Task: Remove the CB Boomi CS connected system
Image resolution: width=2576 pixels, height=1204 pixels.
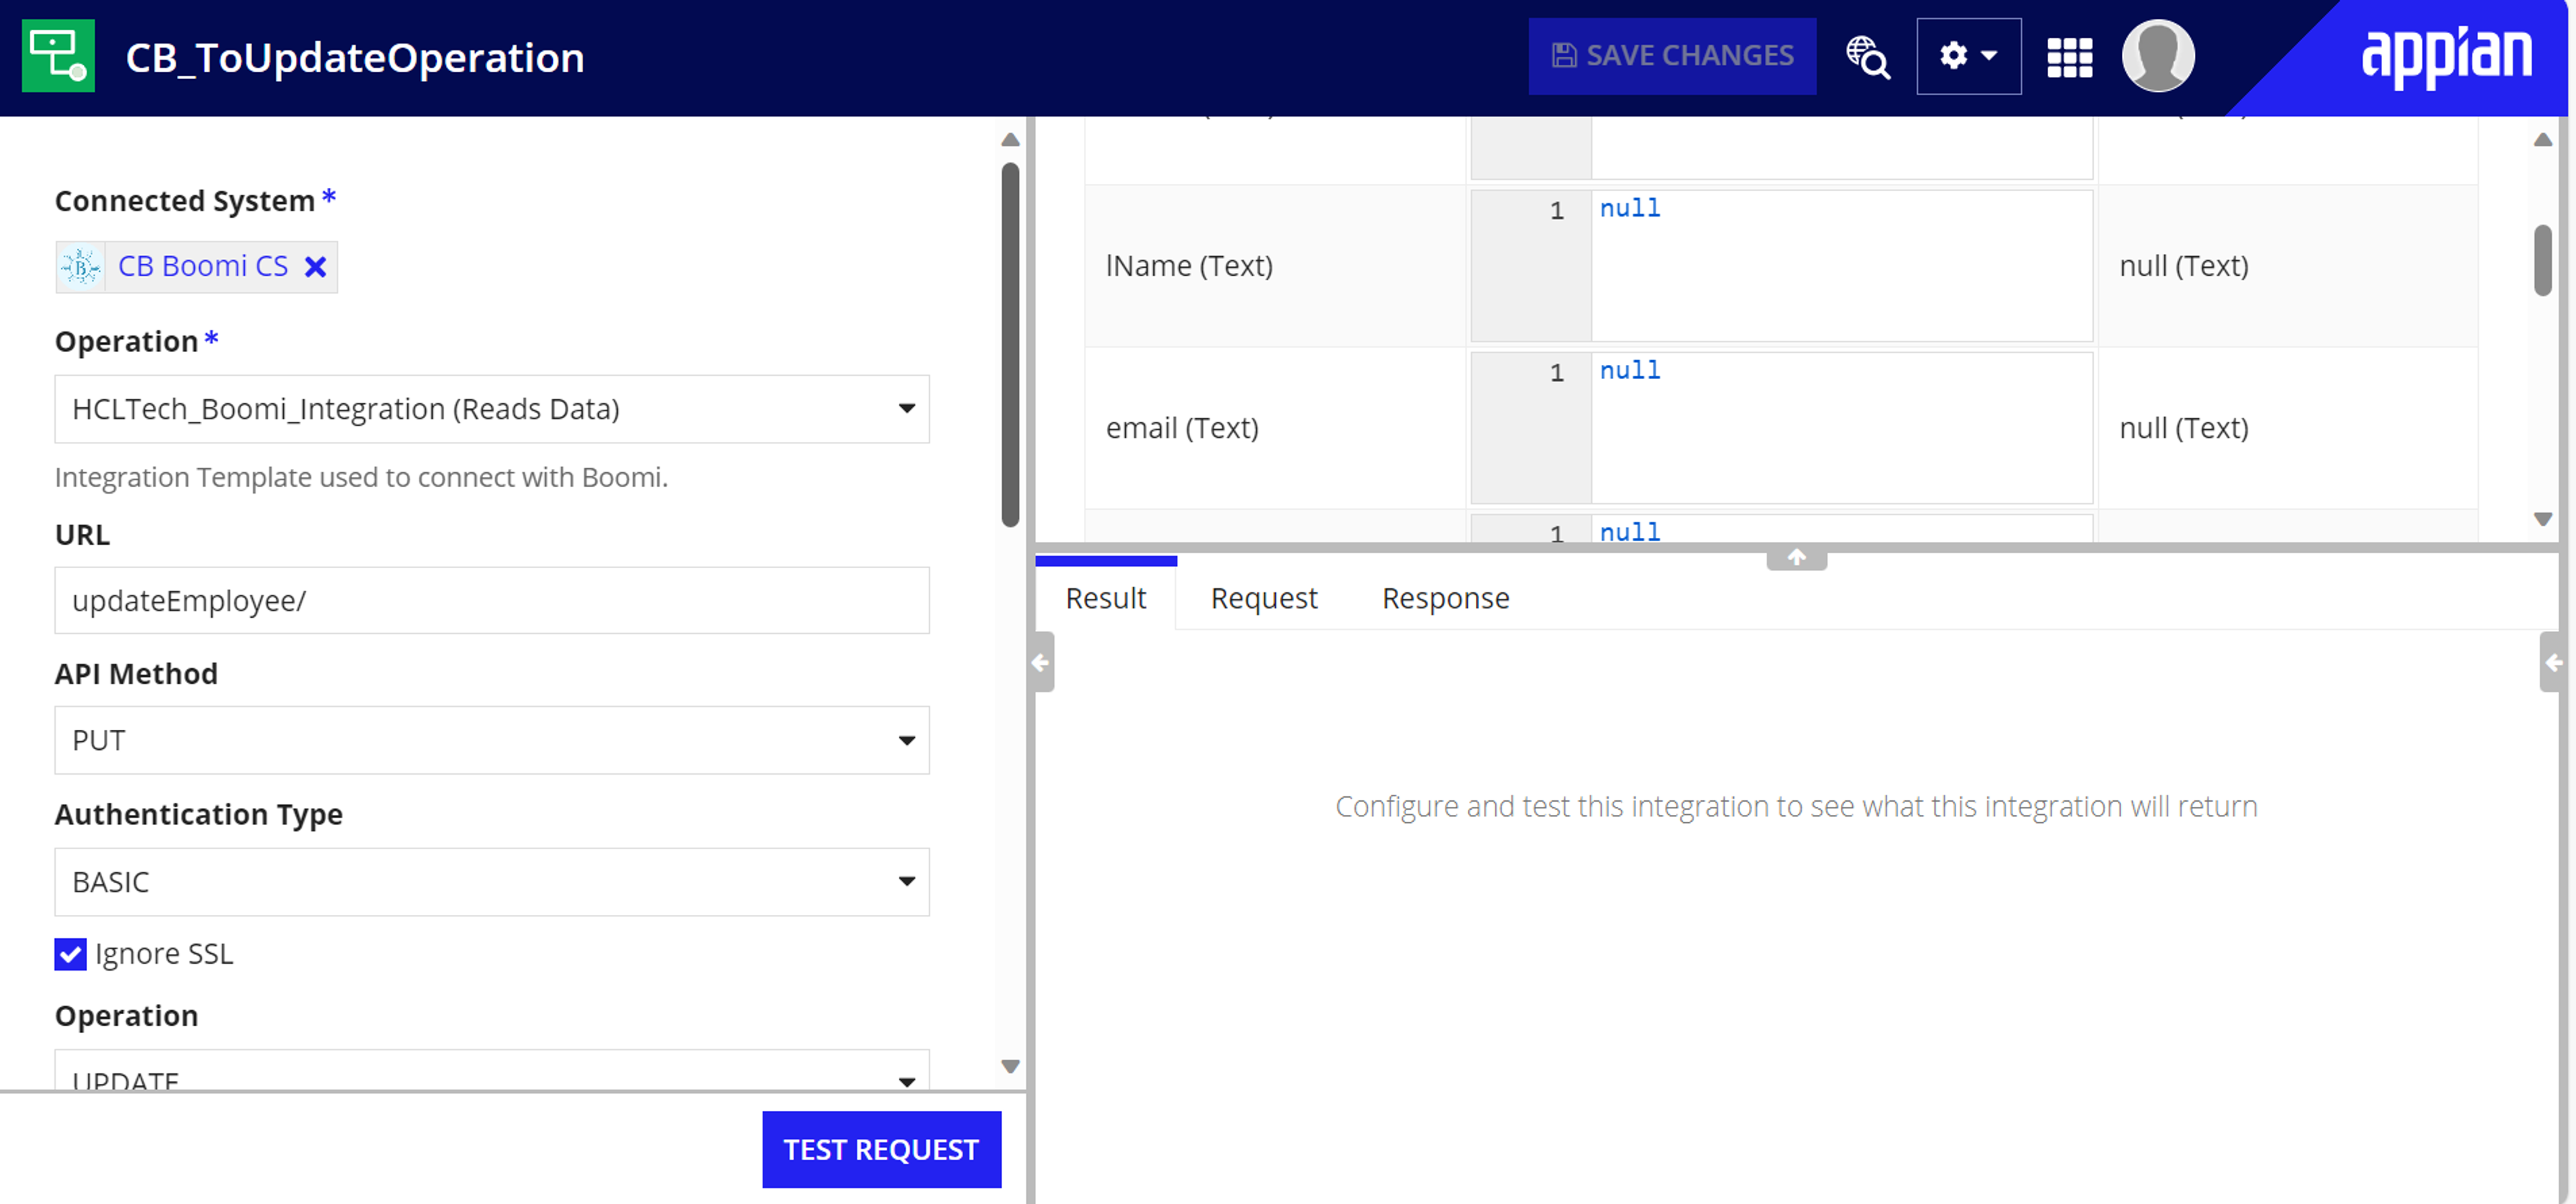Action: (x=315, y=267)
